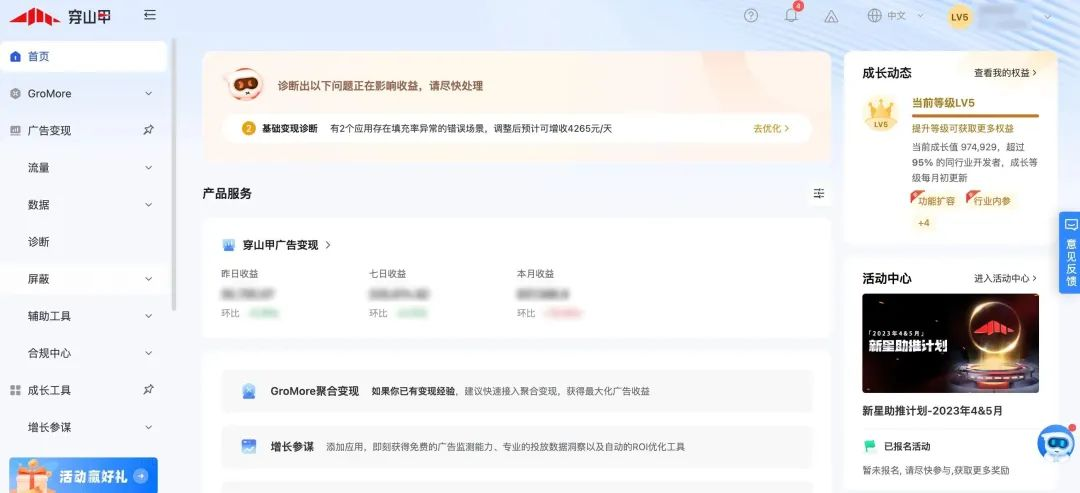Click the +4 more benefits tag
Image resolution: width=1080 pixels, height=493 pixels.
(x=924, y=223)
